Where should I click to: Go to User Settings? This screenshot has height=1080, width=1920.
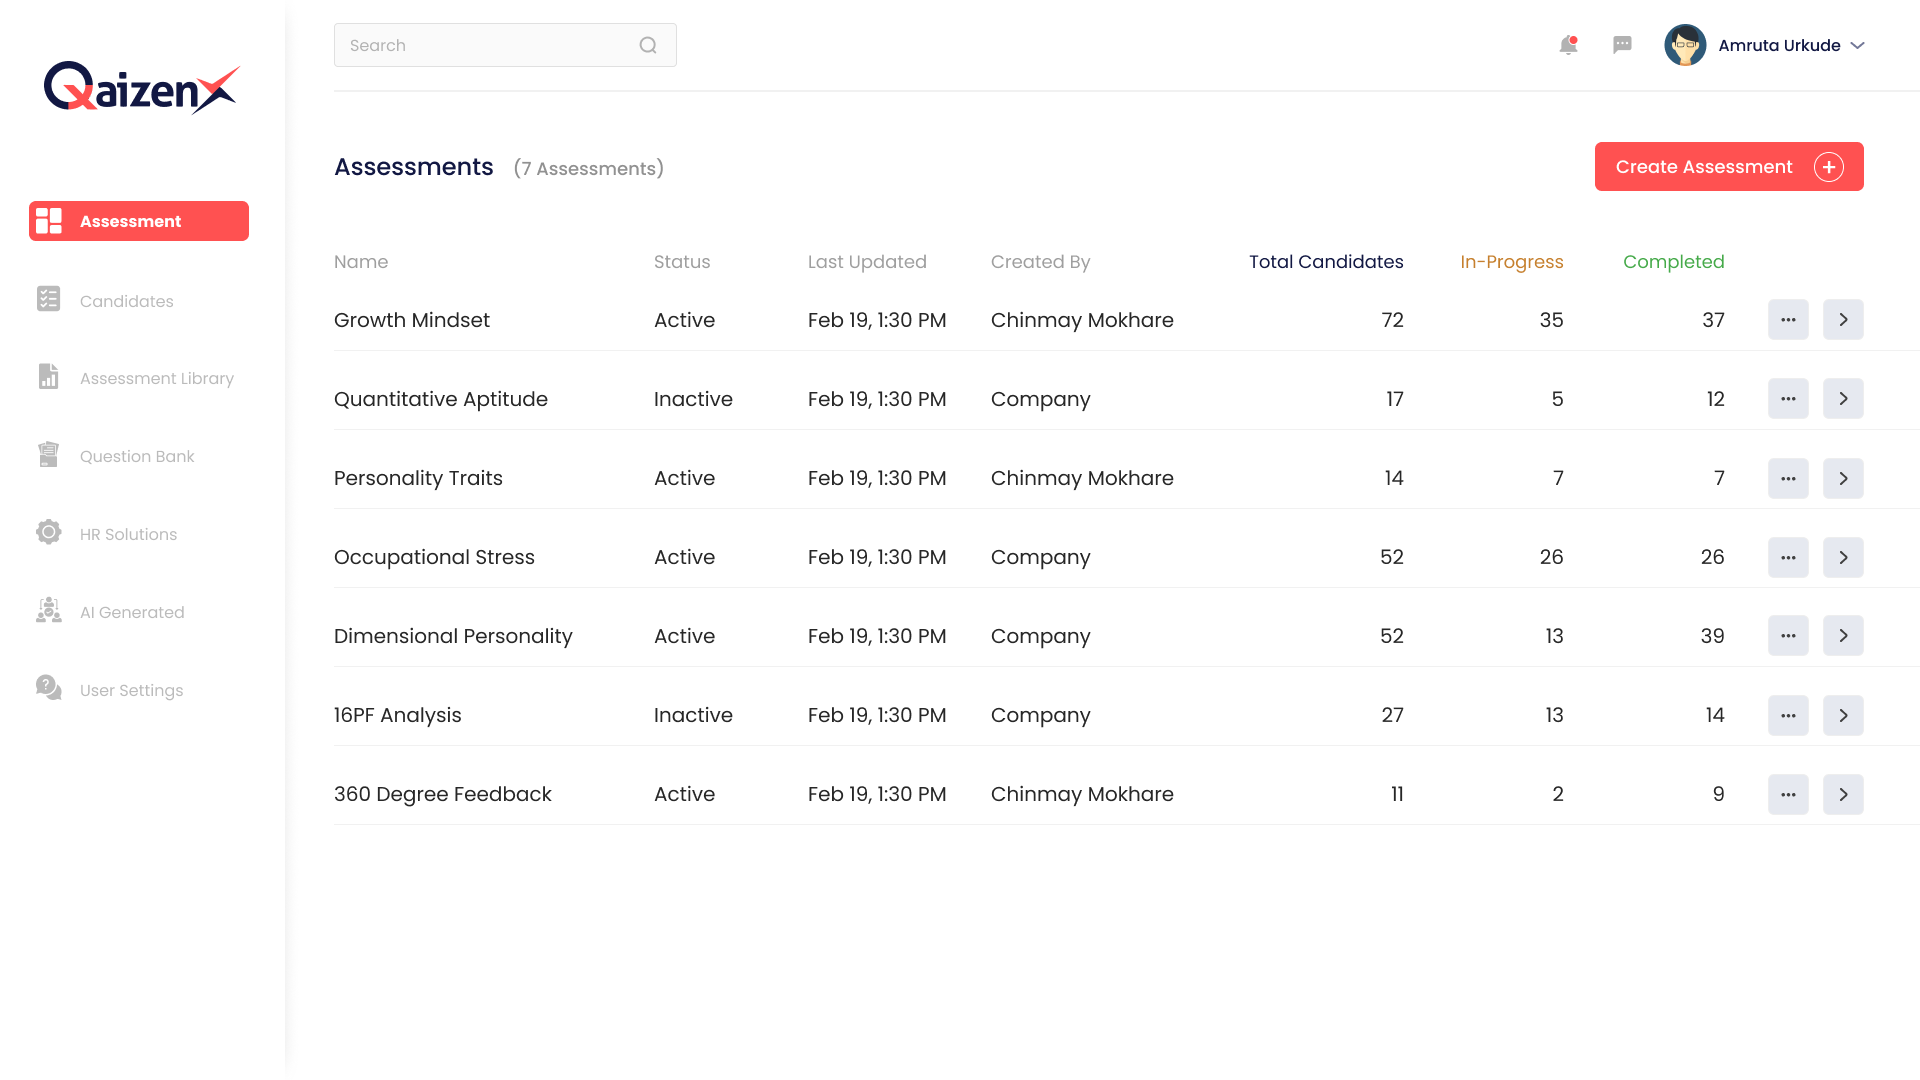pyautogui.click(x=131, y=690)
